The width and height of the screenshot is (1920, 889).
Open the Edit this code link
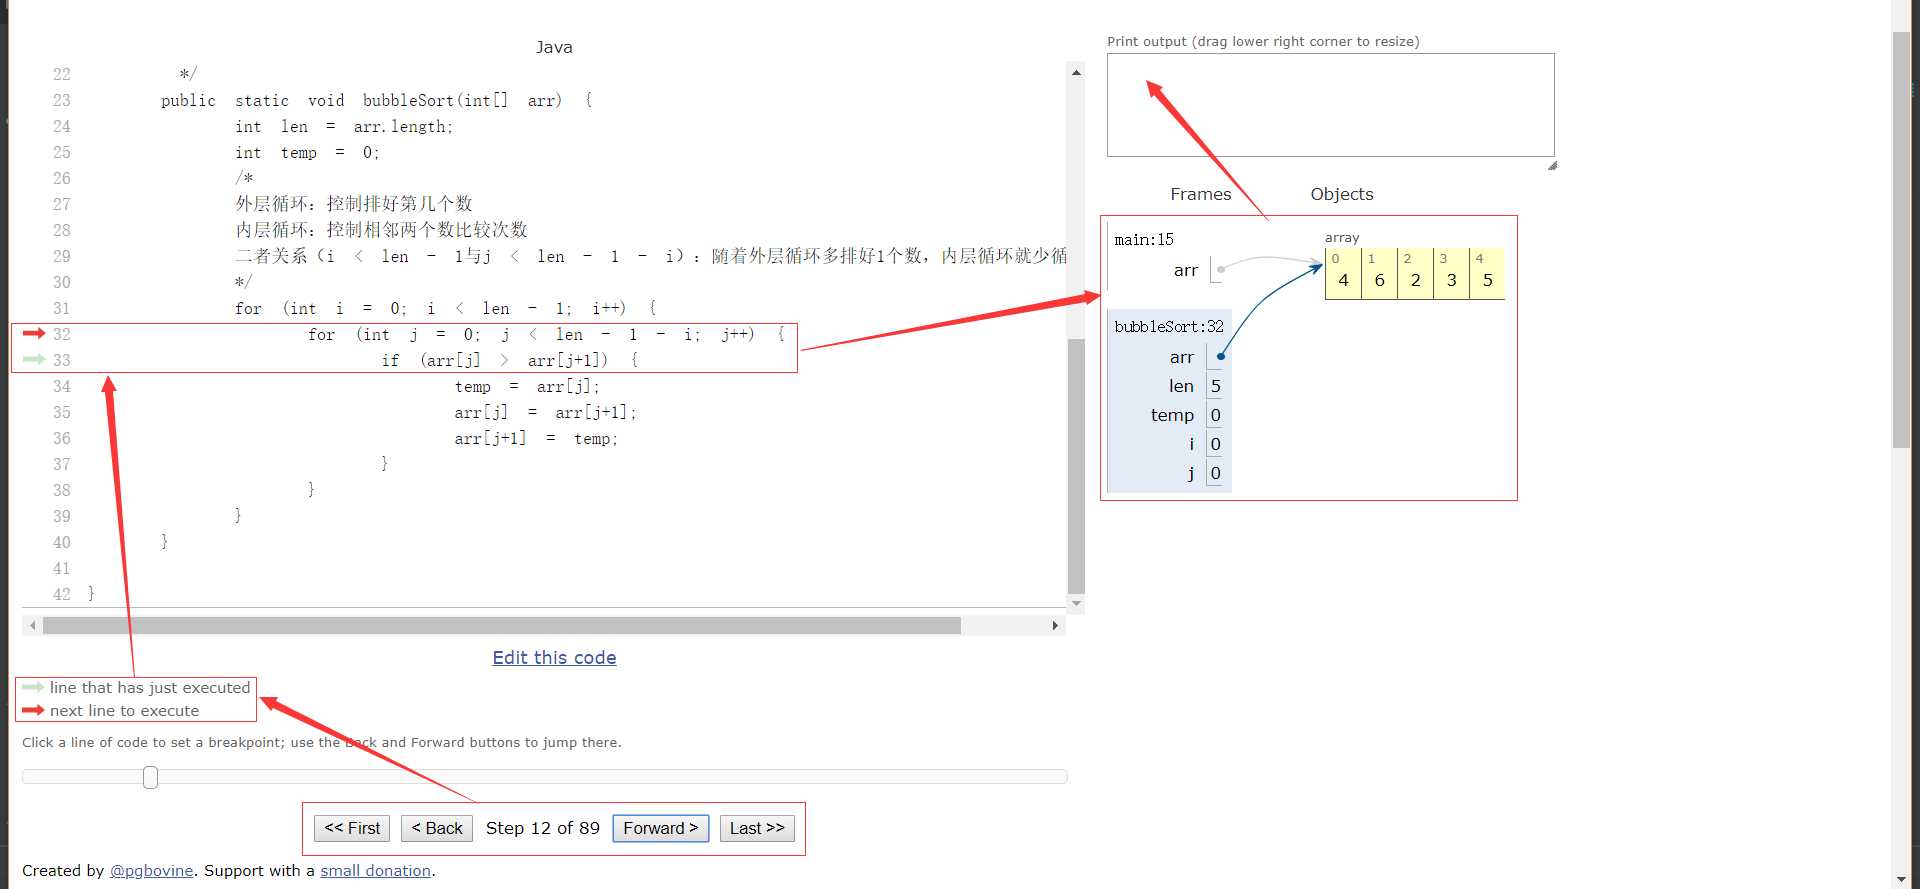click(x=554, y=657)
